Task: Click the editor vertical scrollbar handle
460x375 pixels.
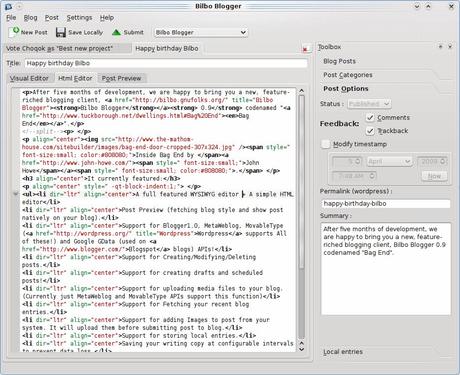Action: click(301, 182)
